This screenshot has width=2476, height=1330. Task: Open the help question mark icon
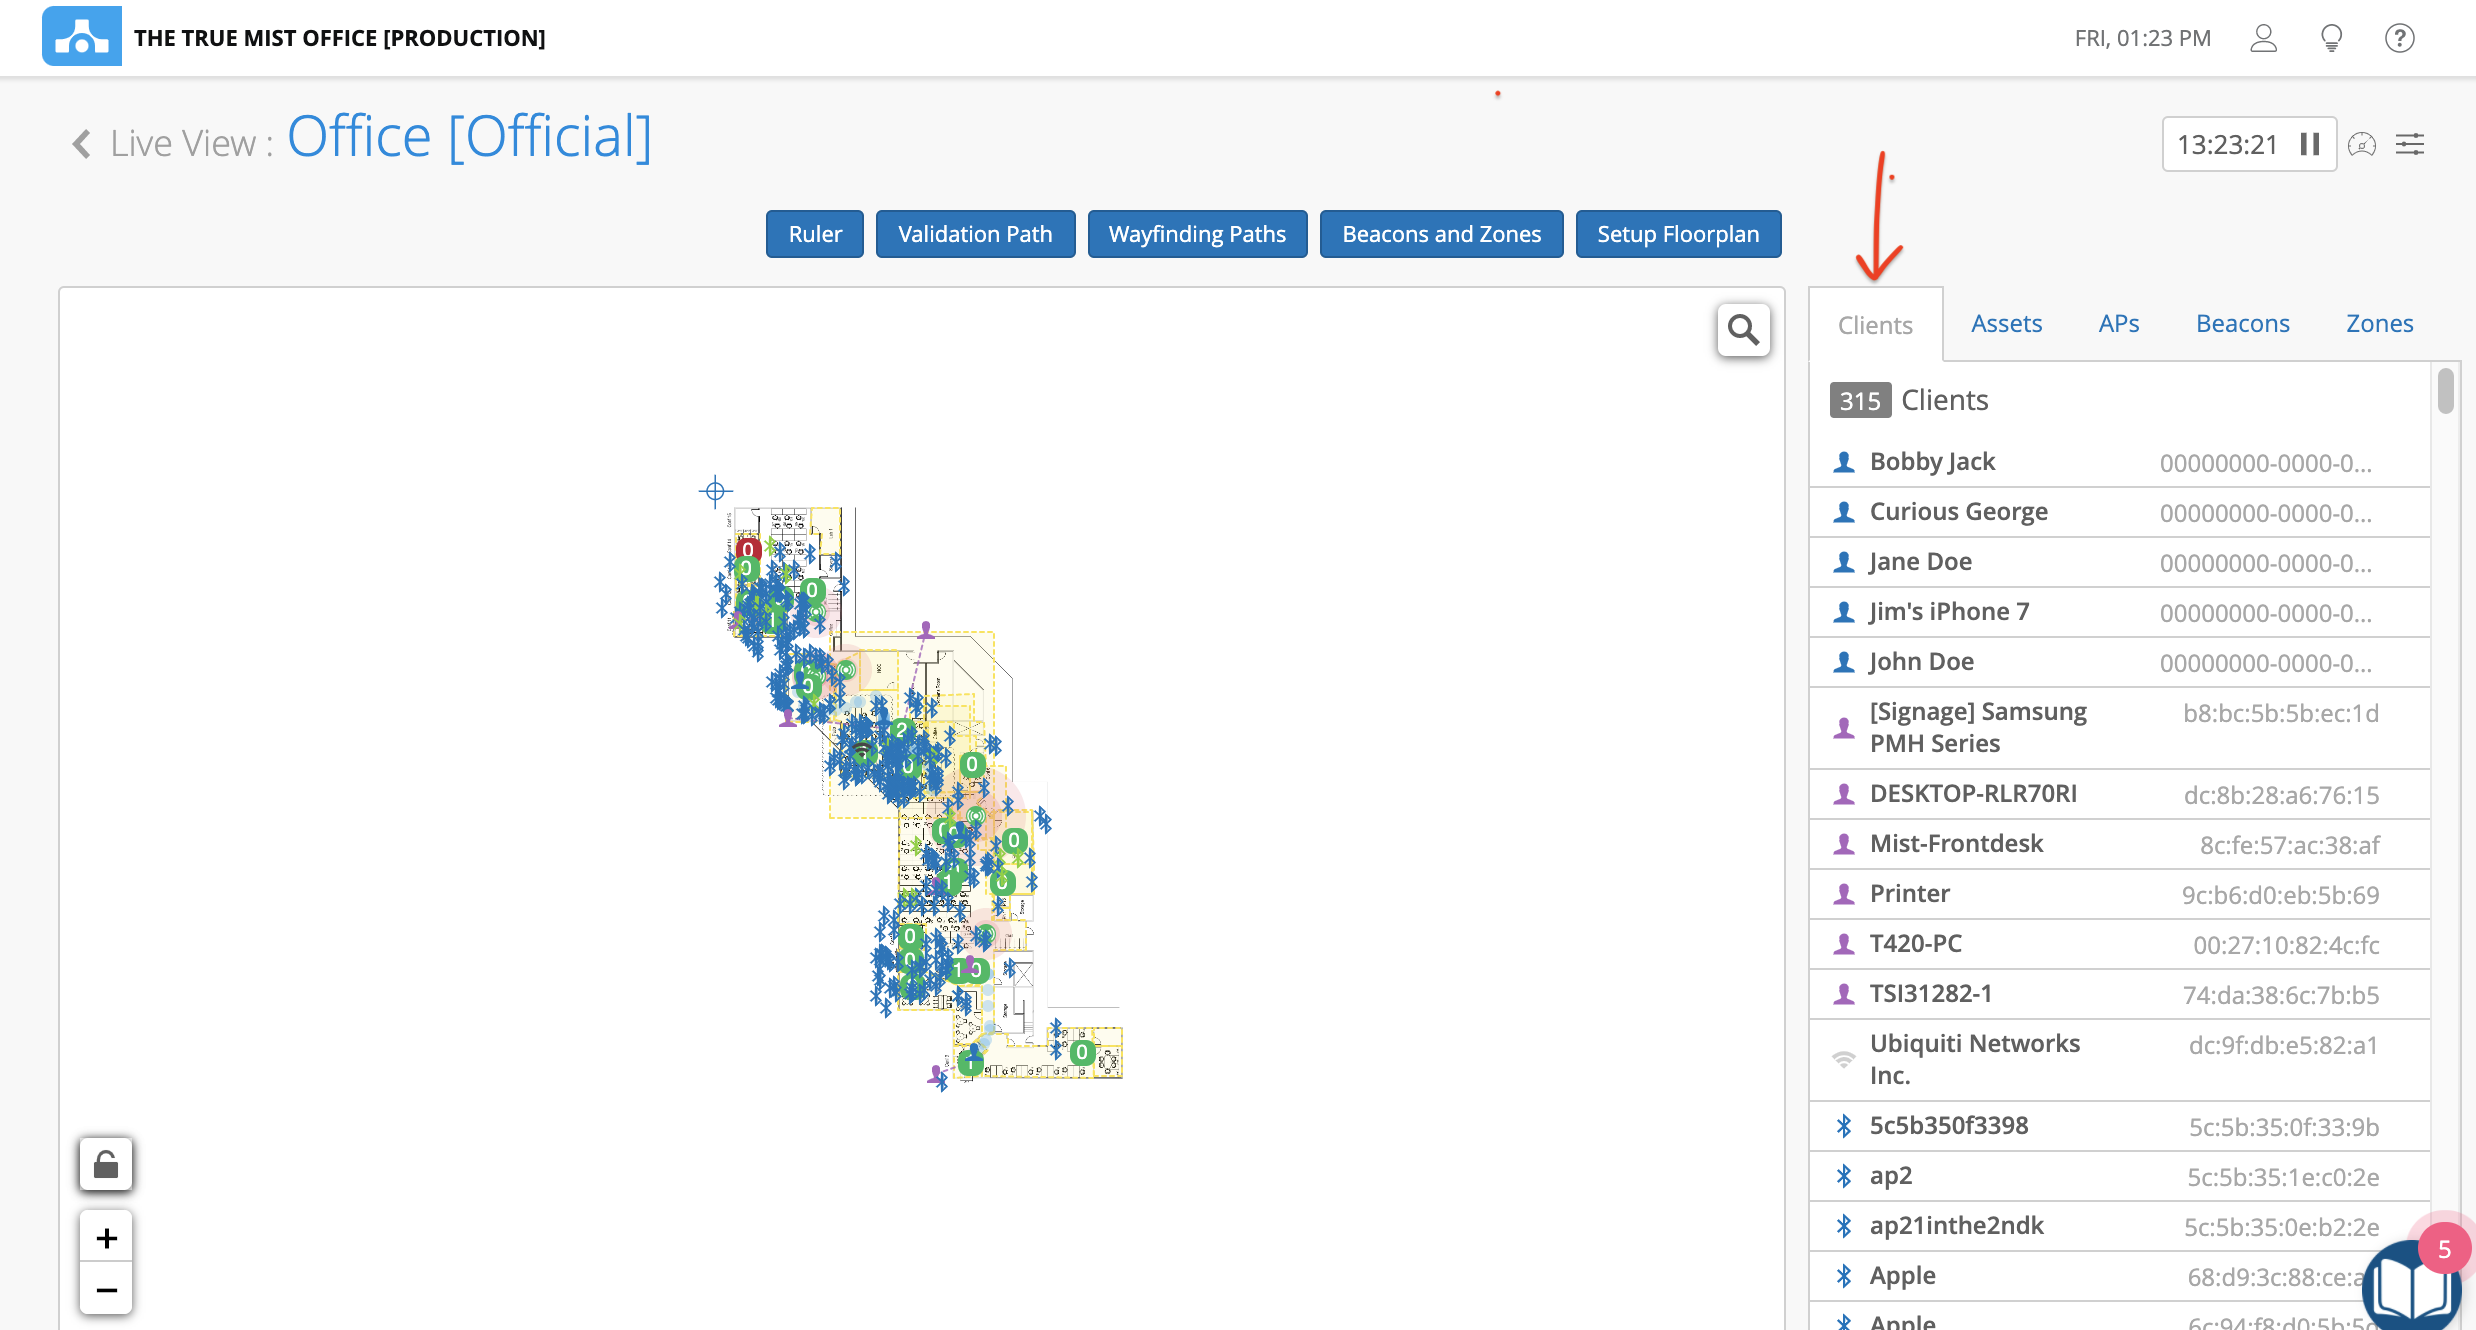2399,38
